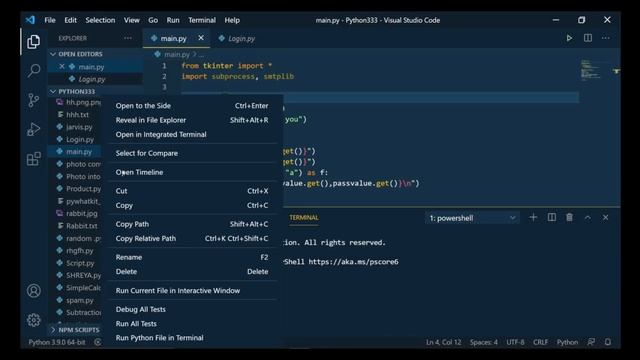The width and height of the screenshot is (640, 360).
Task: Choose Rename in context menu
Action: pyautogui.click(x=192, y=257)
